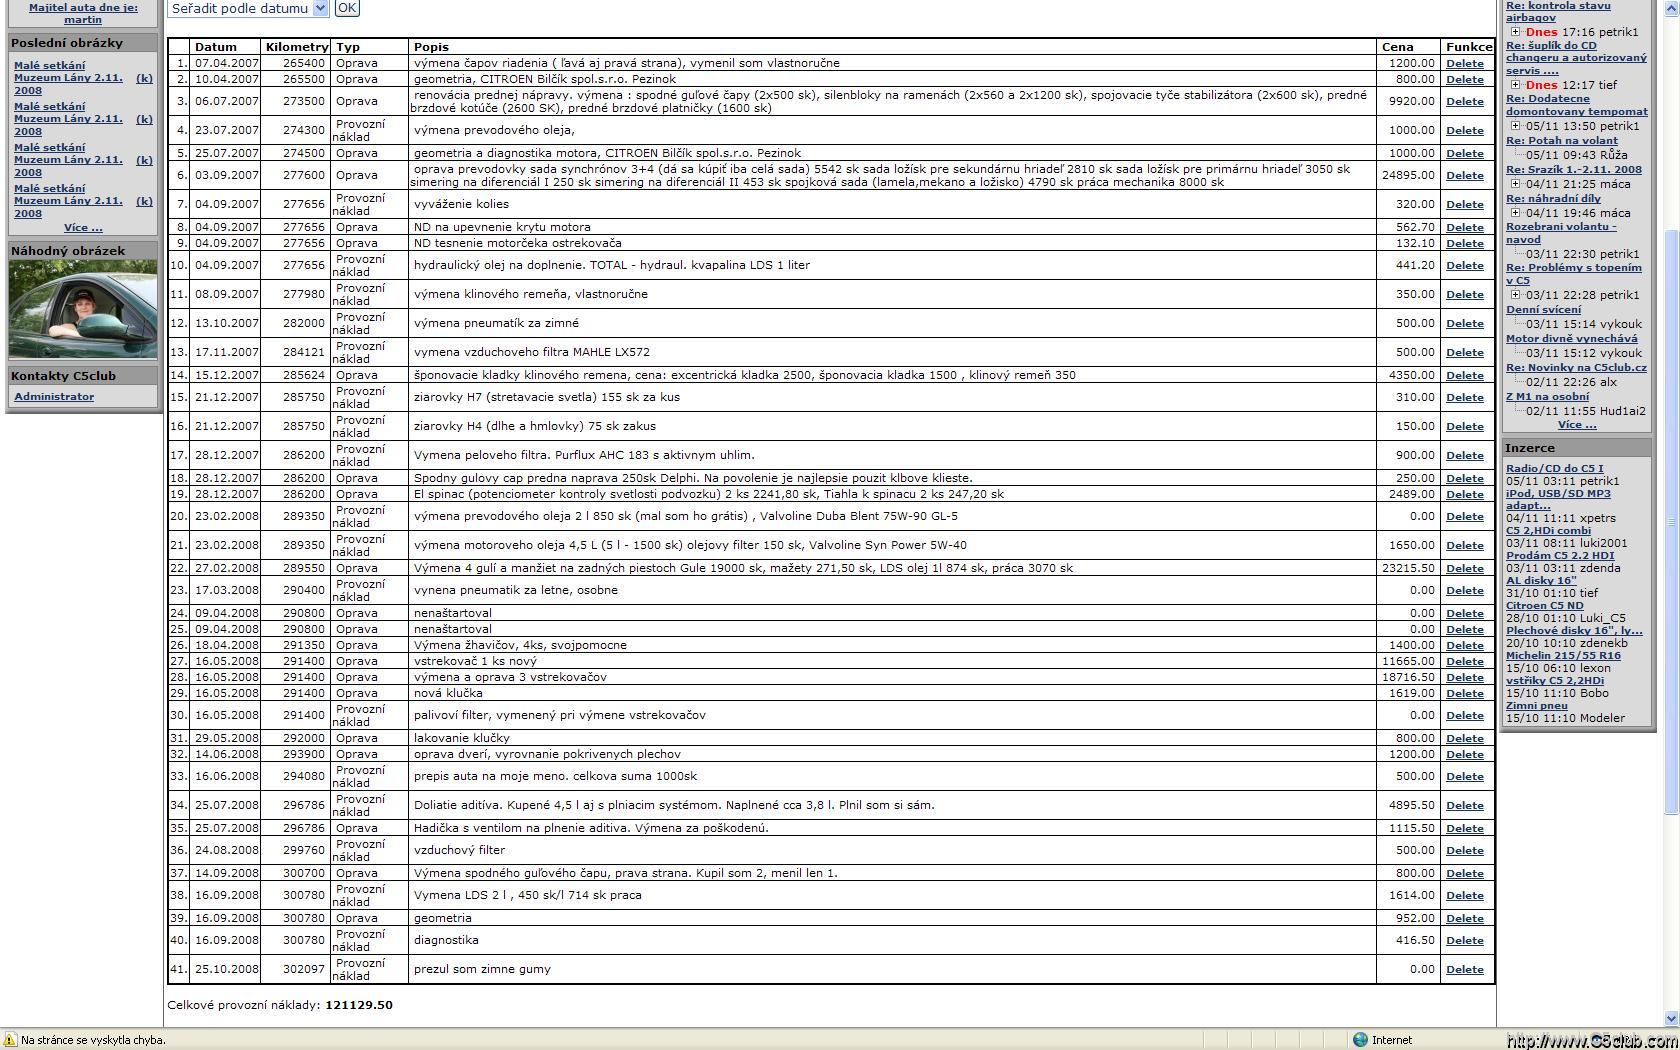Open ad 'AL disky 16"'
The width and height of the screenshot is (1680, 1050).
[1541, 581]
